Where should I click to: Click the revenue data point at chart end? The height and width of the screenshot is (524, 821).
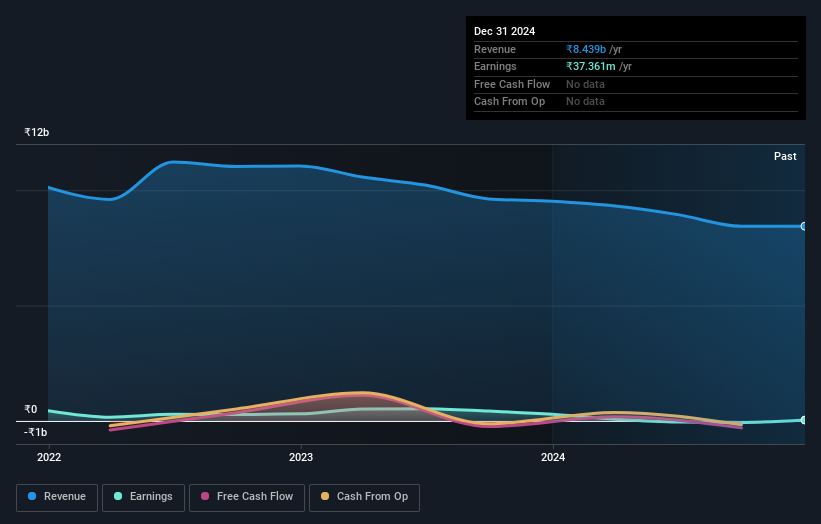[x=804, y=226]
